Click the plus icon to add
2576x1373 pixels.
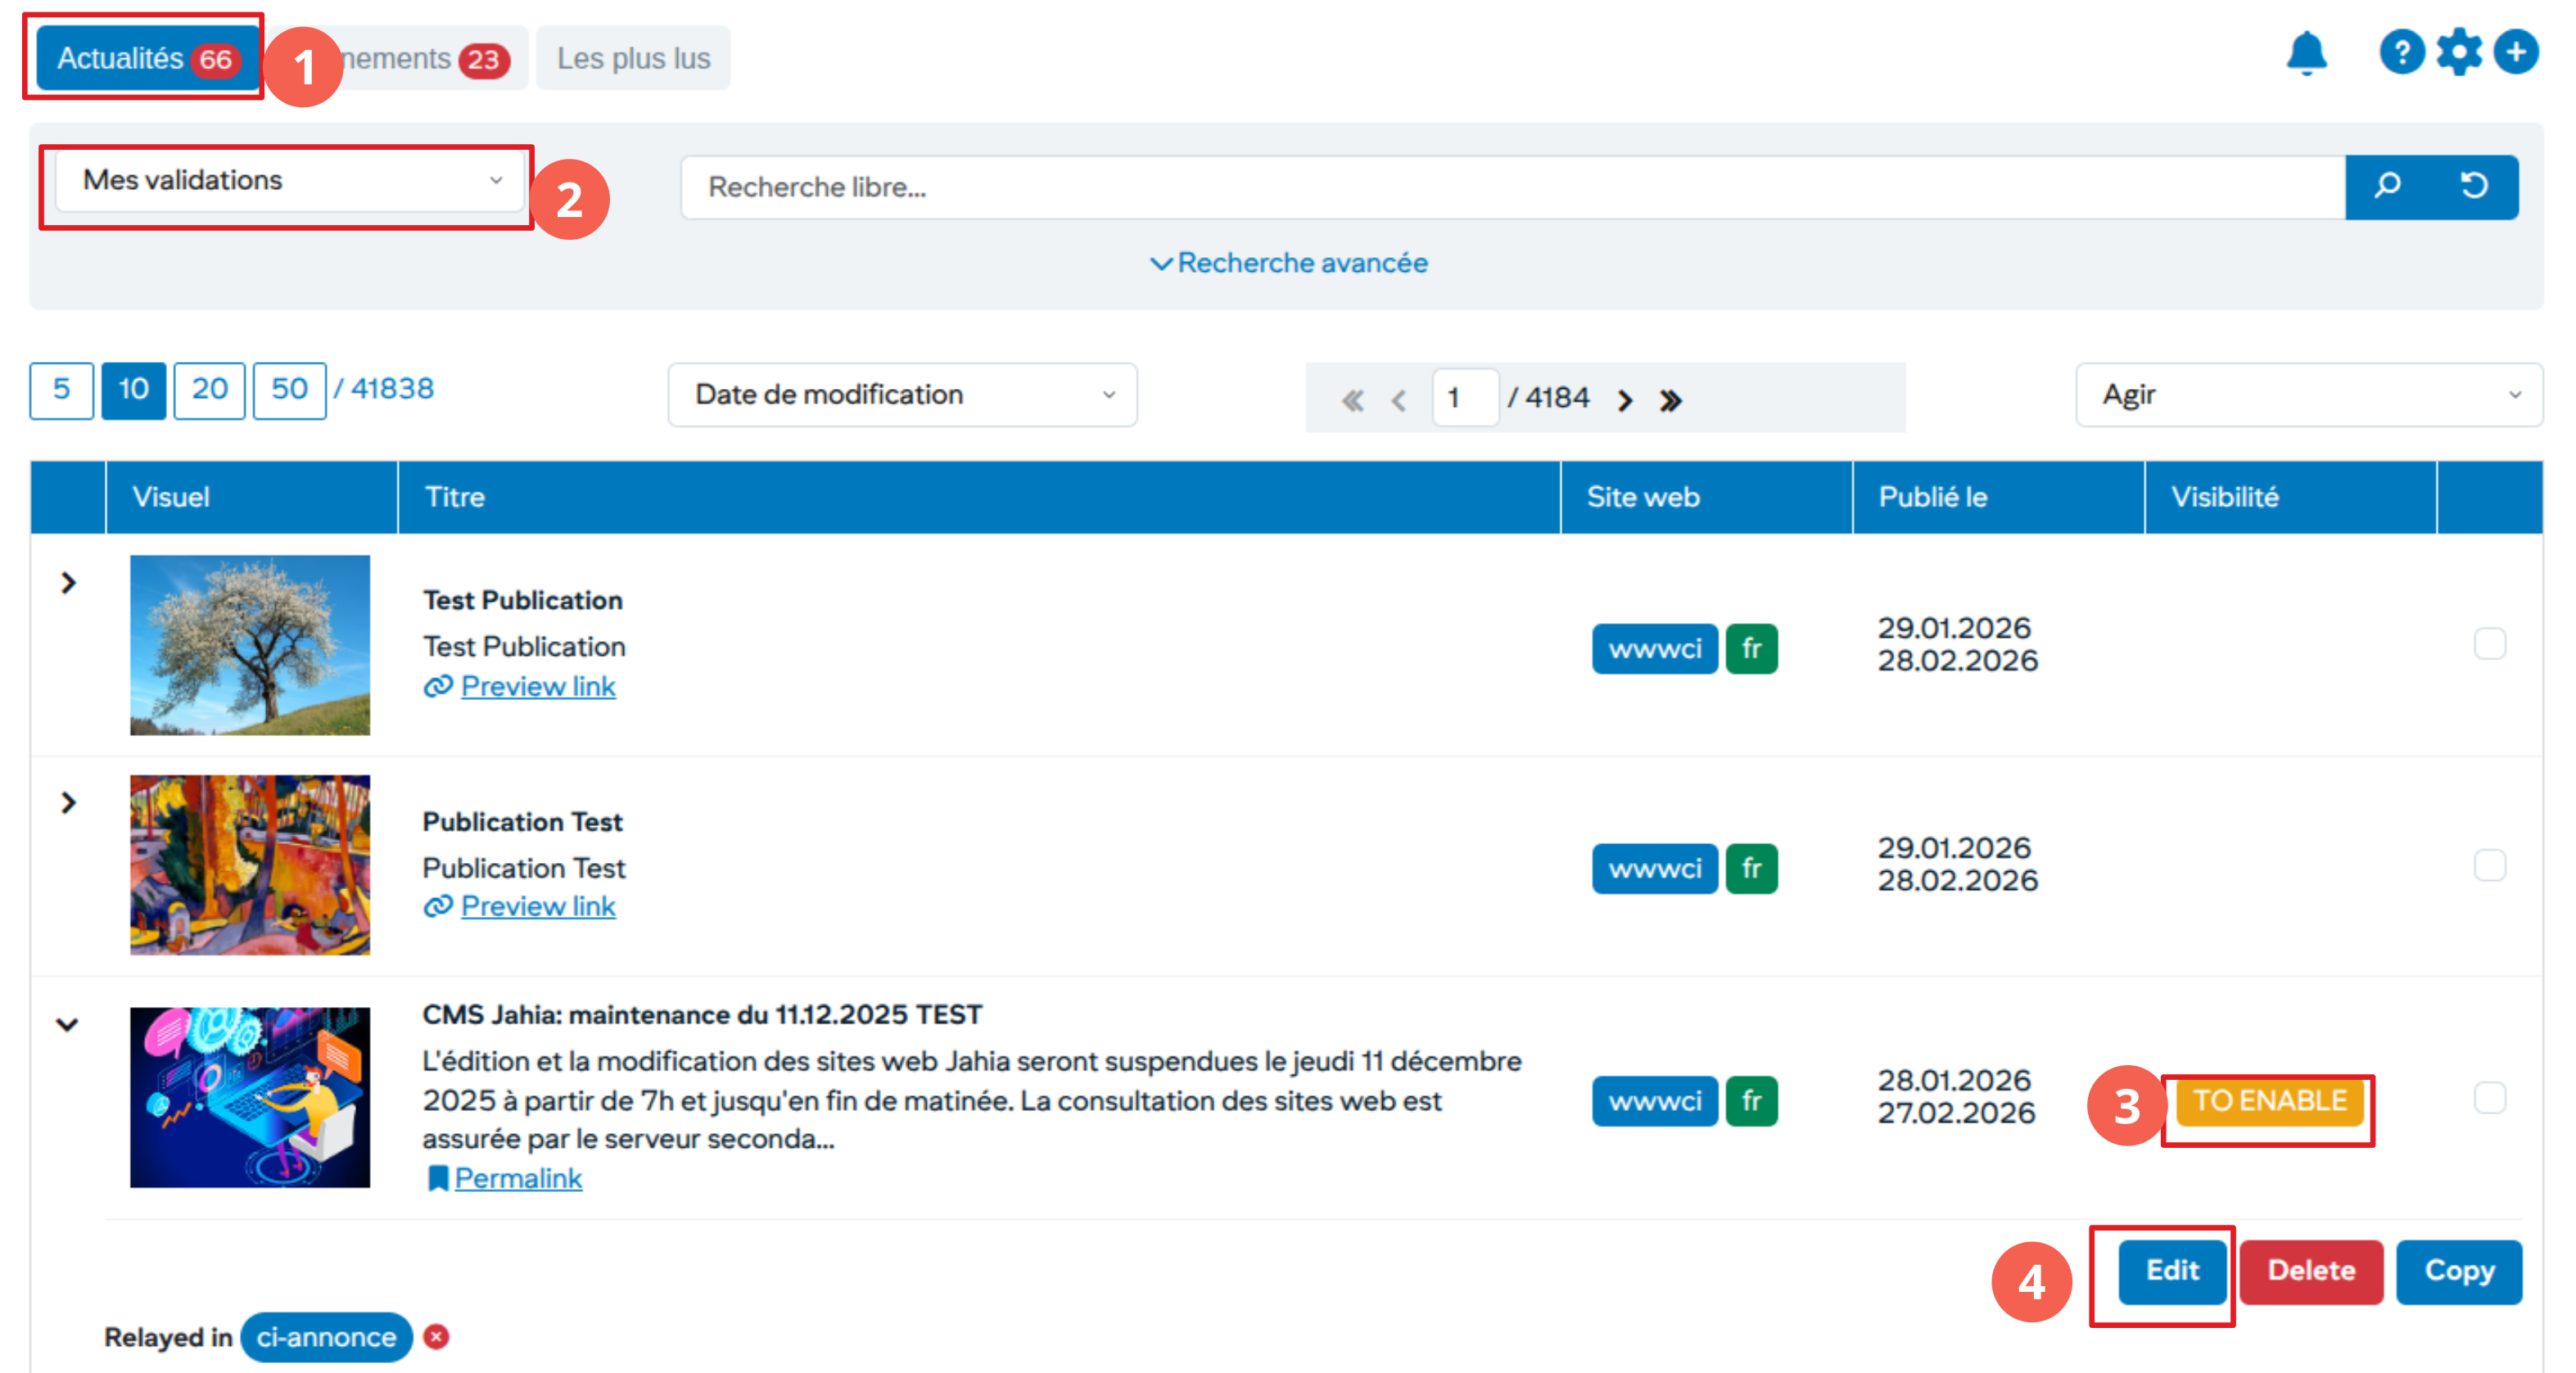point(2515,52)
